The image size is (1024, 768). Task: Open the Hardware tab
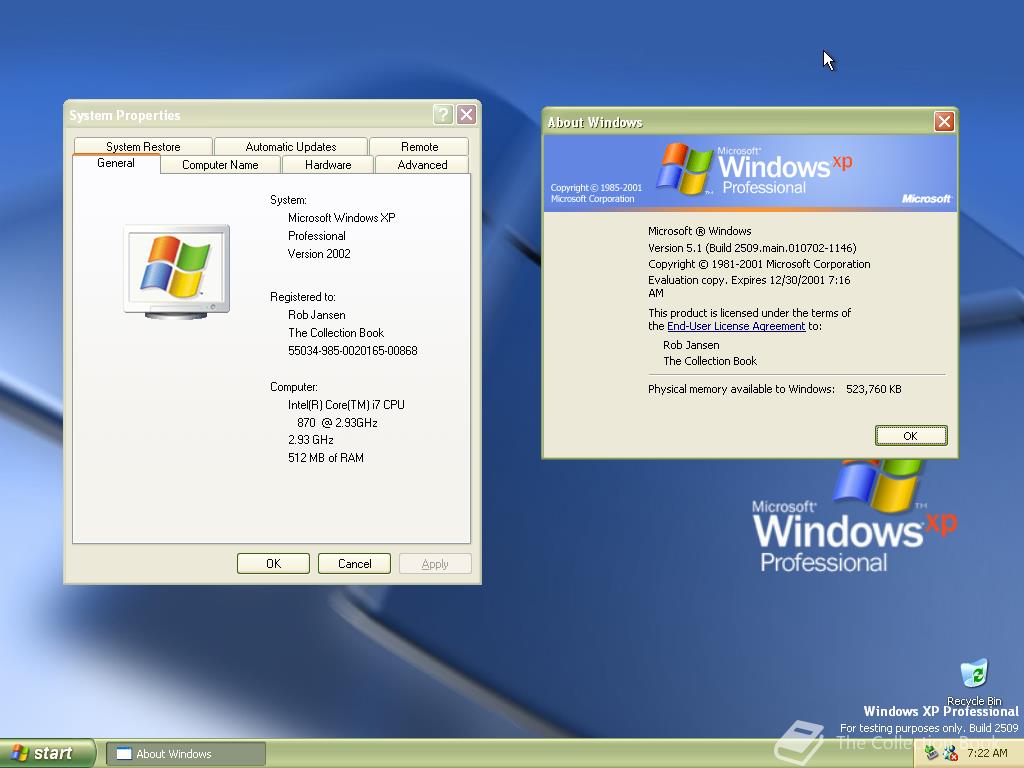(x=328, y=165)
